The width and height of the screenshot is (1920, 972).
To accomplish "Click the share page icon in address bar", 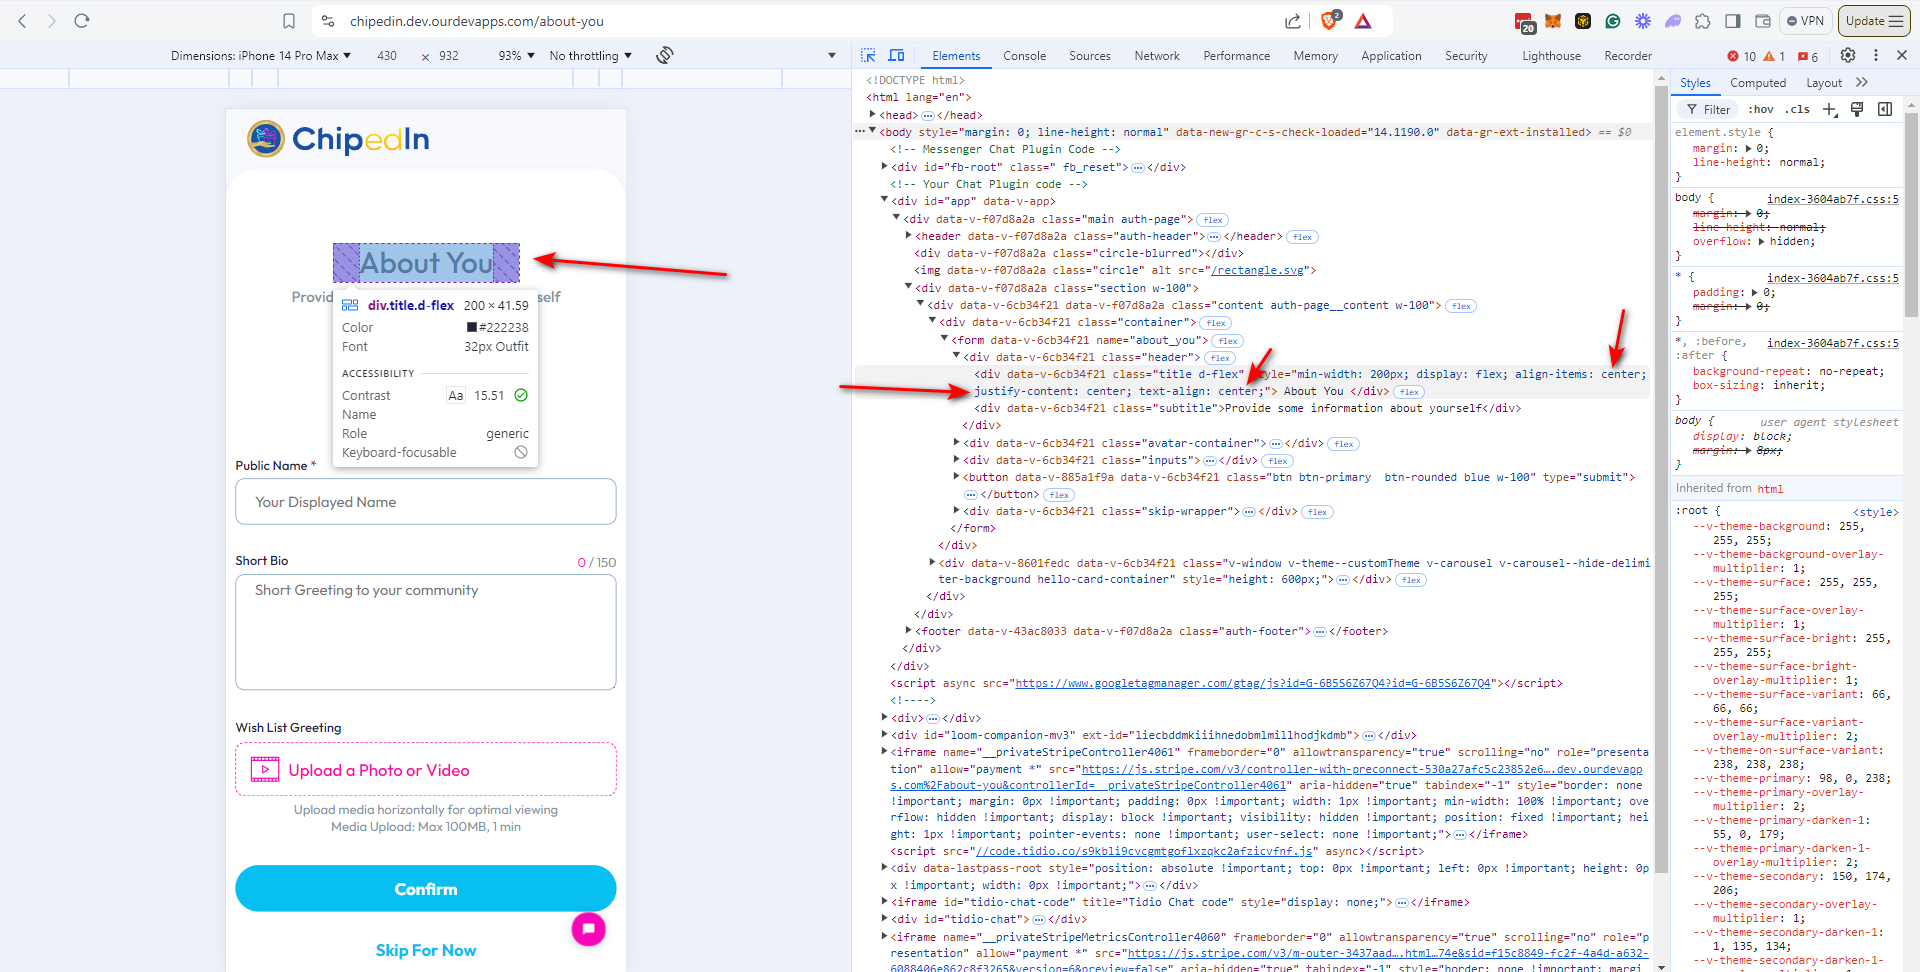I will (x=1293, y=21).
